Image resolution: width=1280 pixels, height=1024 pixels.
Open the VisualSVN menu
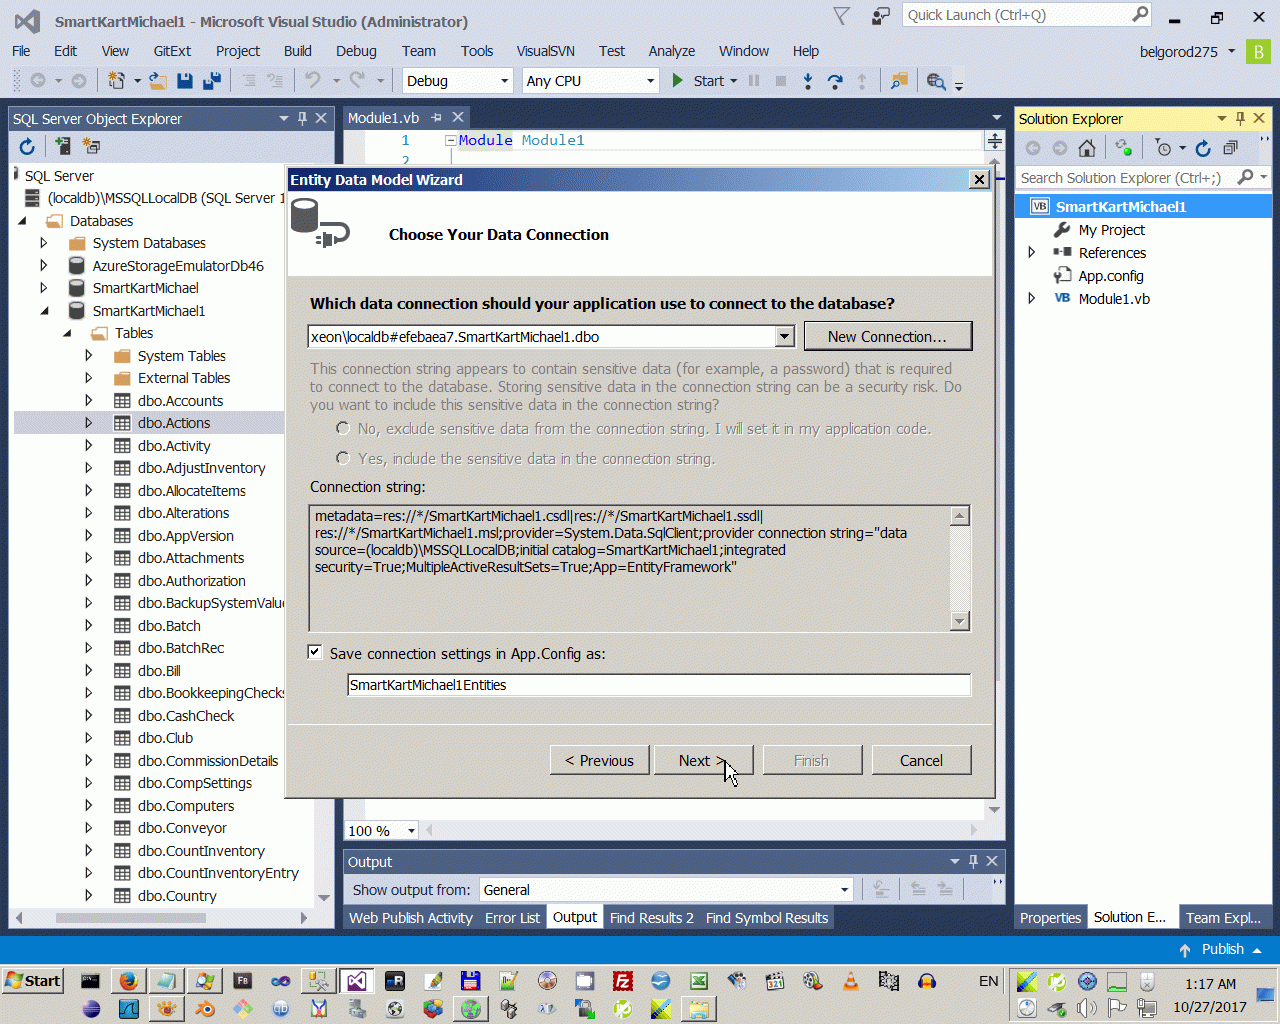click(x=545, y=51)
